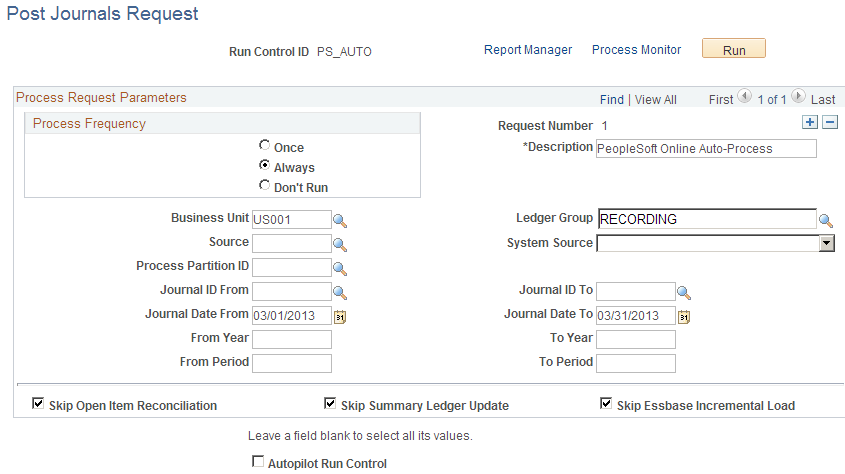
Task: Click the Journal ID To field
Action: pyautogui.click(x=635, y=291)
